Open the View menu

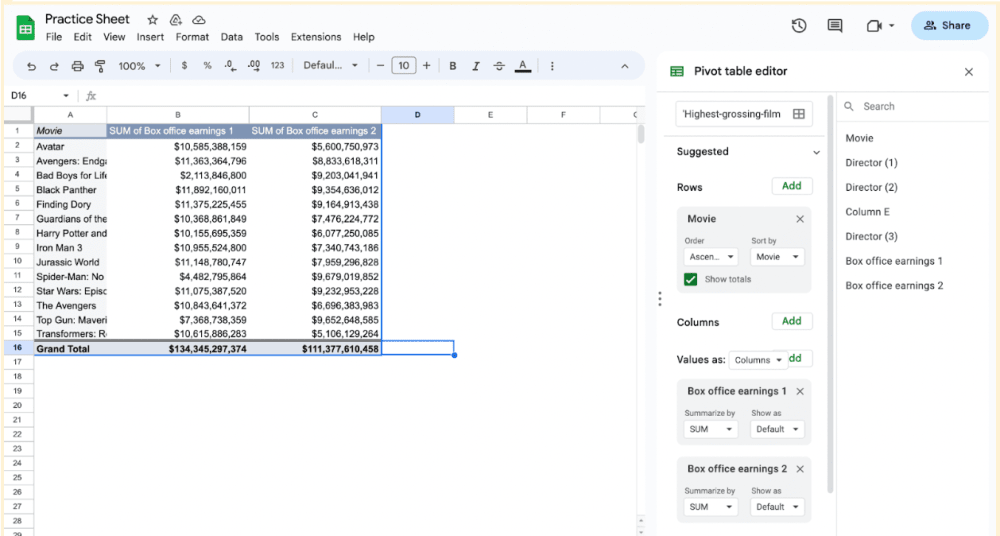click(114, 37)
